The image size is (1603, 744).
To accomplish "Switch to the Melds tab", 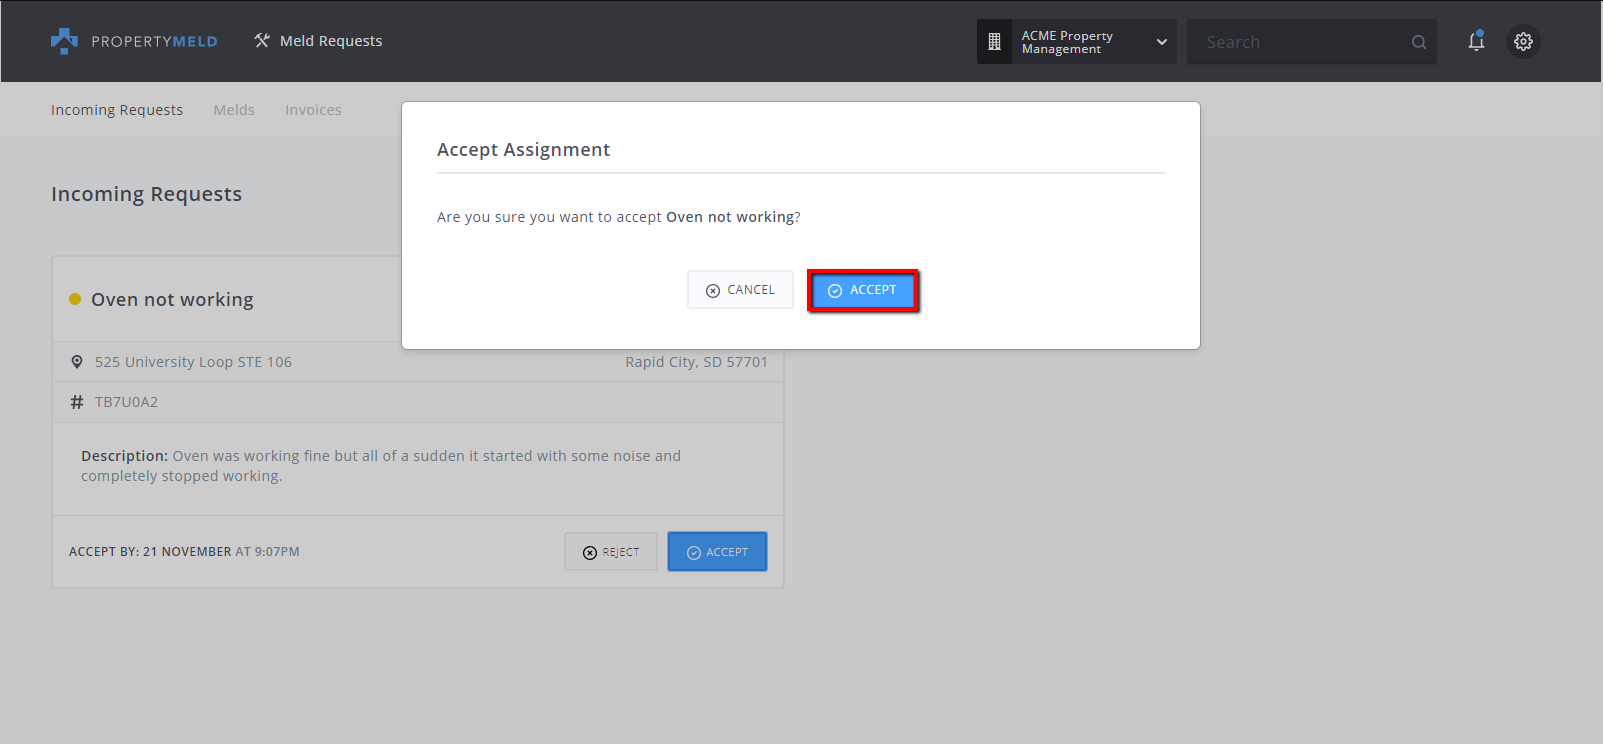I will point(234,110).
